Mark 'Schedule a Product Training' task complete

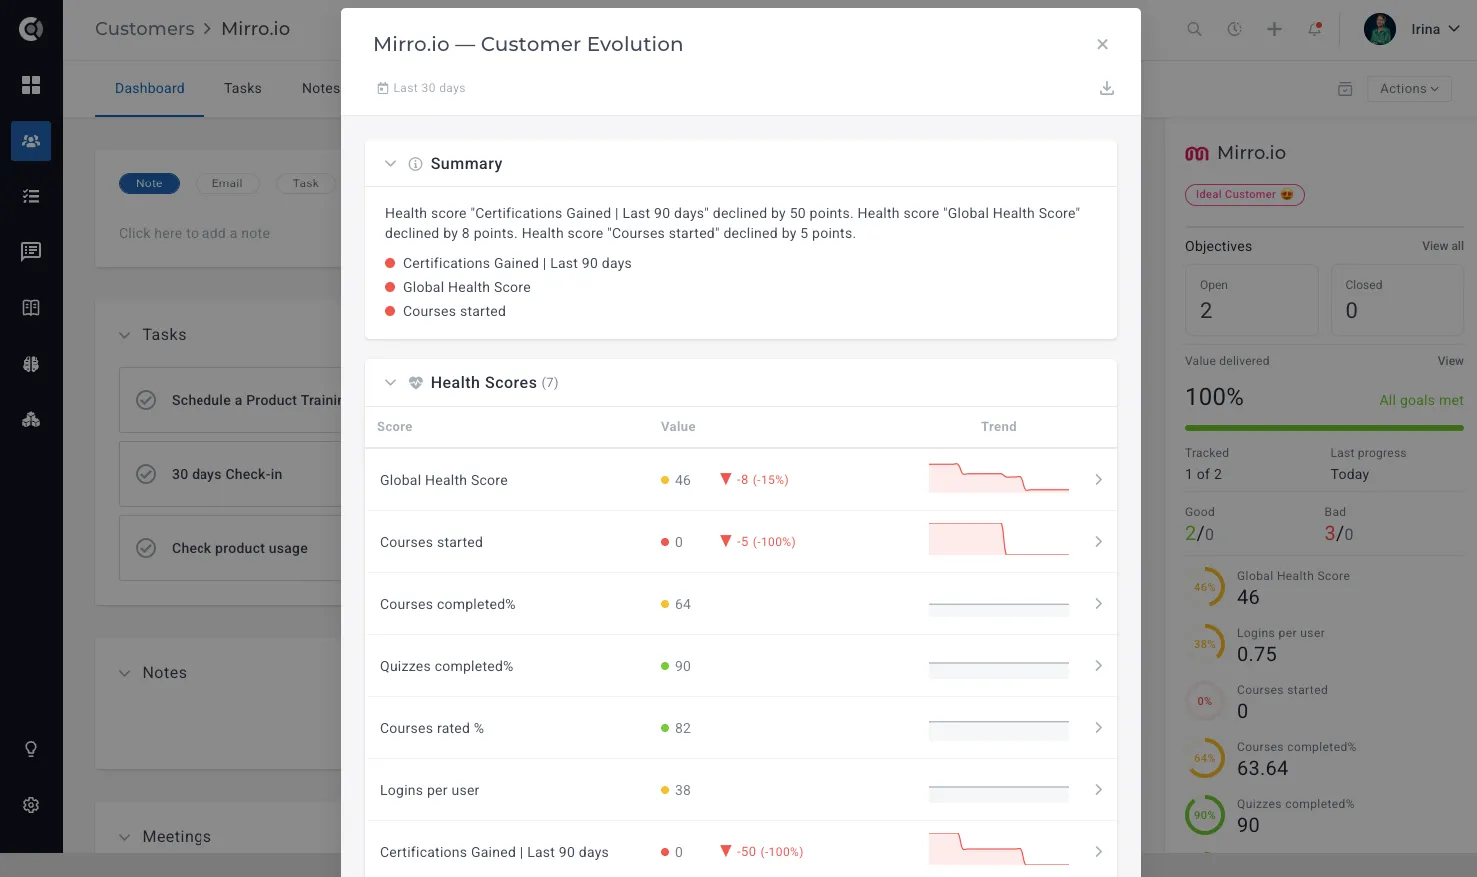click(x=146, y=400)
